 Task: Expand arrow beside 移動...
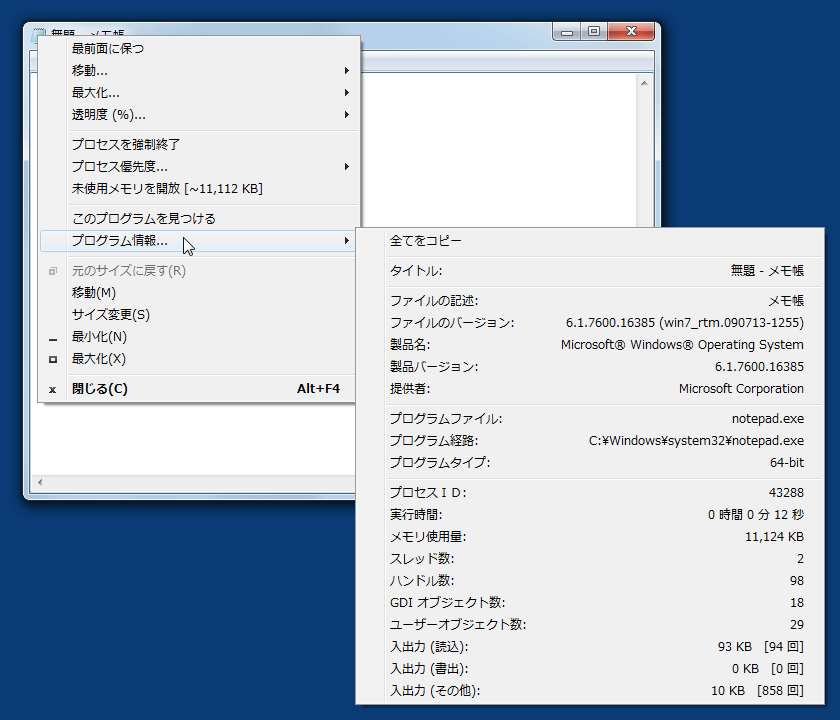coord(347,71)
